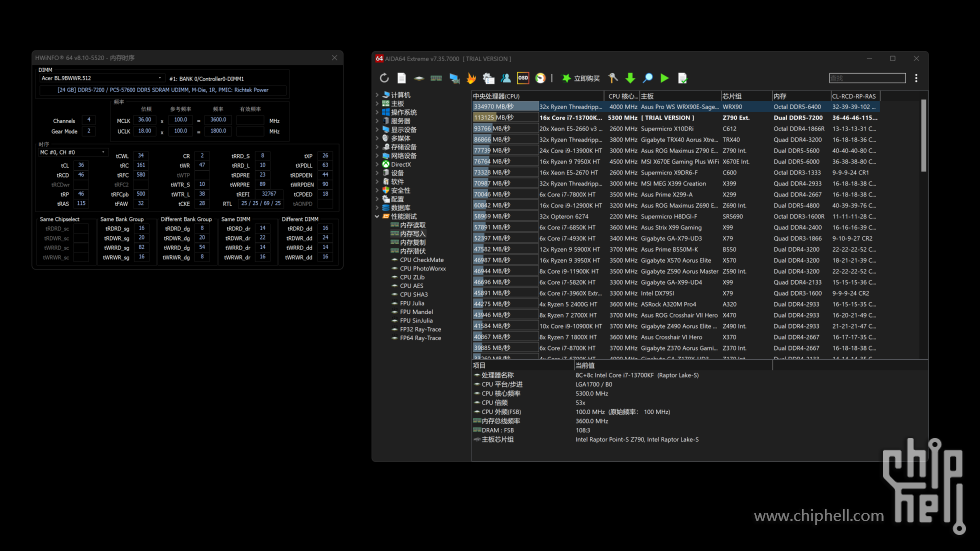Select CPU SHA3 benchmark

tap(414, 294)
